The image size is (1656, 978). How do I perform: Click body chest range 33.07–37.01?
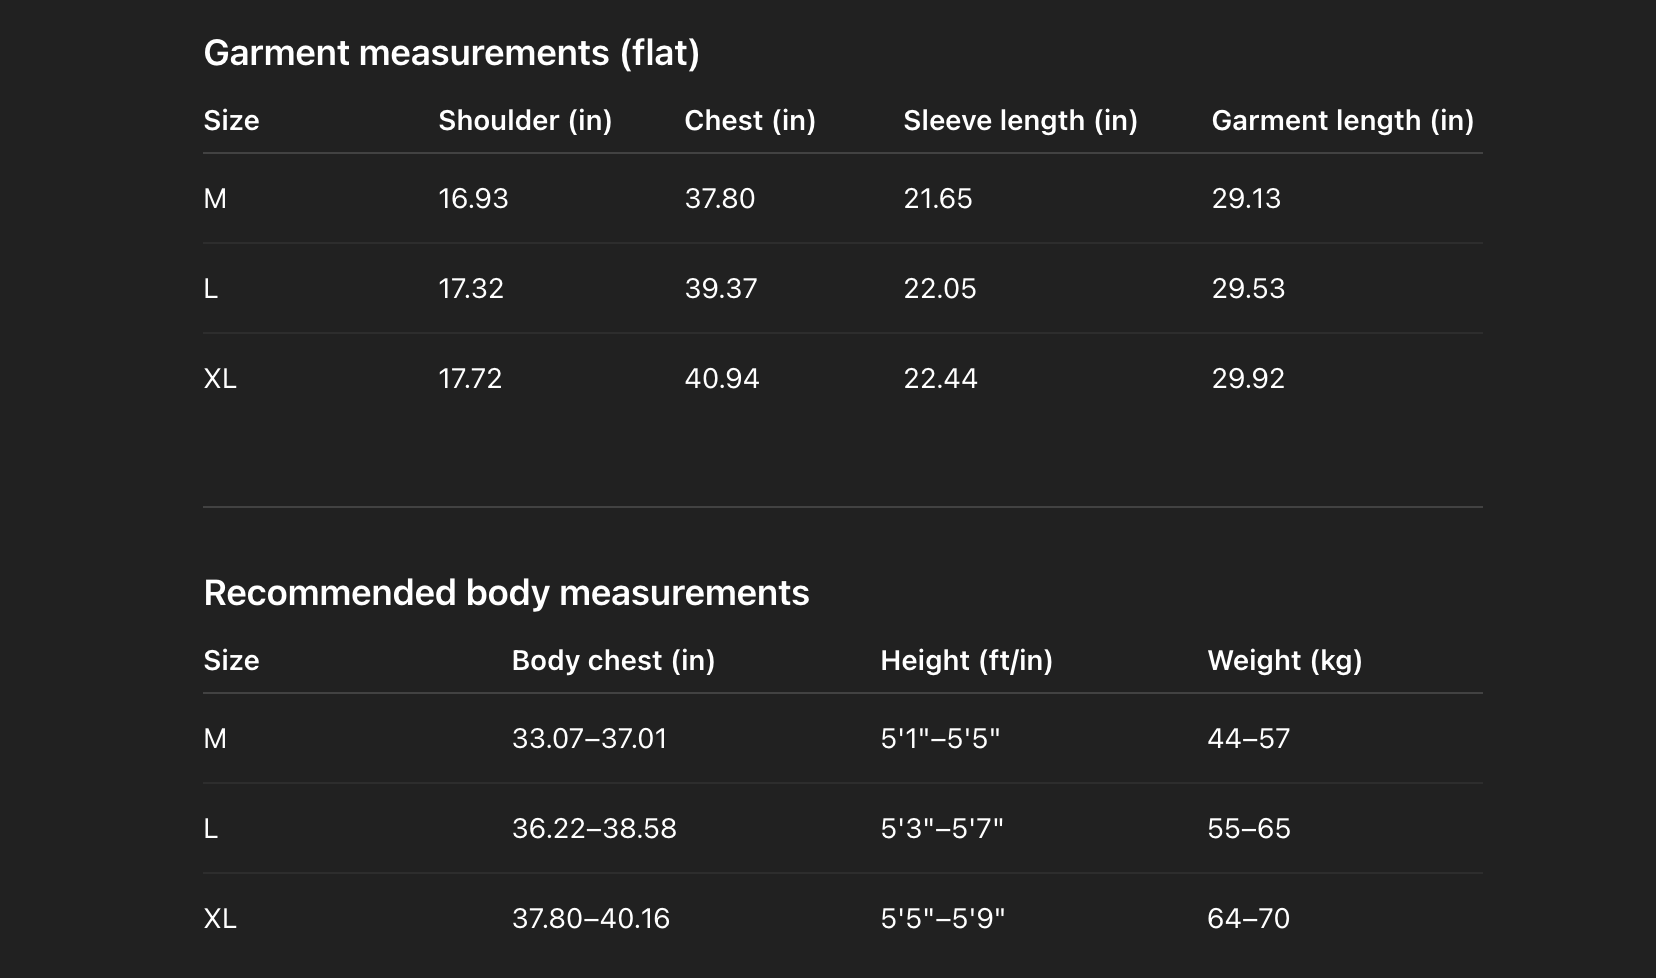(589, 739)
